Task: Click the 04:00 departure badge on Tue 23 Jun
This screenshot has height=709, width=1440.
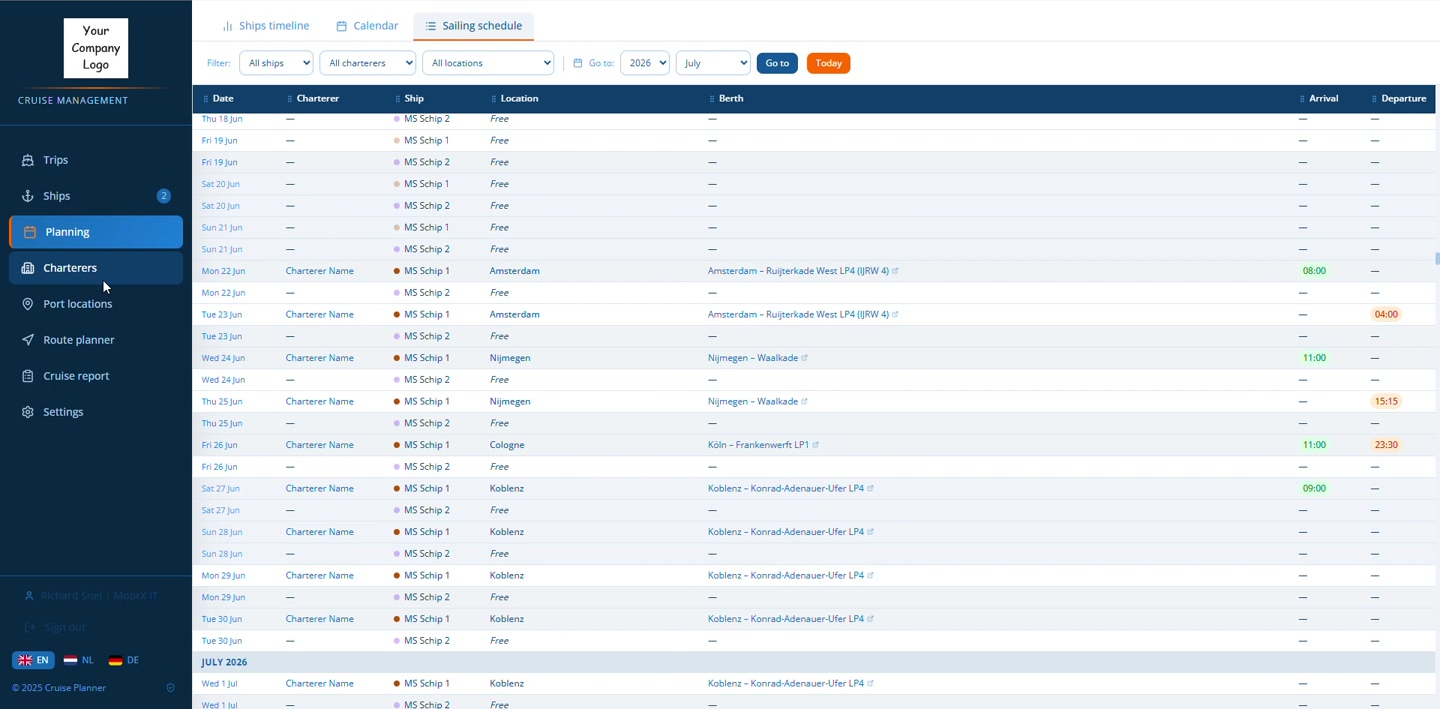Action: (1386, 315)
